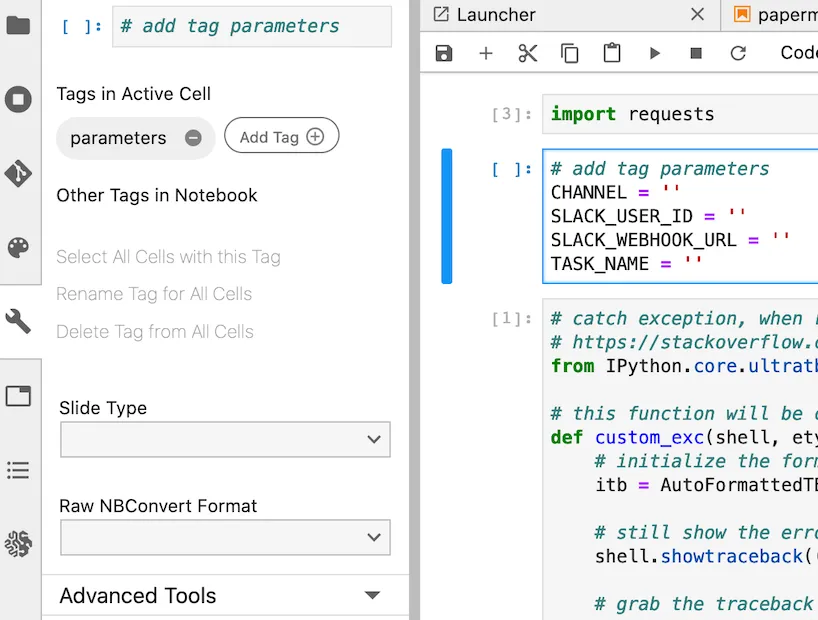Click Delete Tag from All Cells
The image size is (818, 620).
coord(155,331)
